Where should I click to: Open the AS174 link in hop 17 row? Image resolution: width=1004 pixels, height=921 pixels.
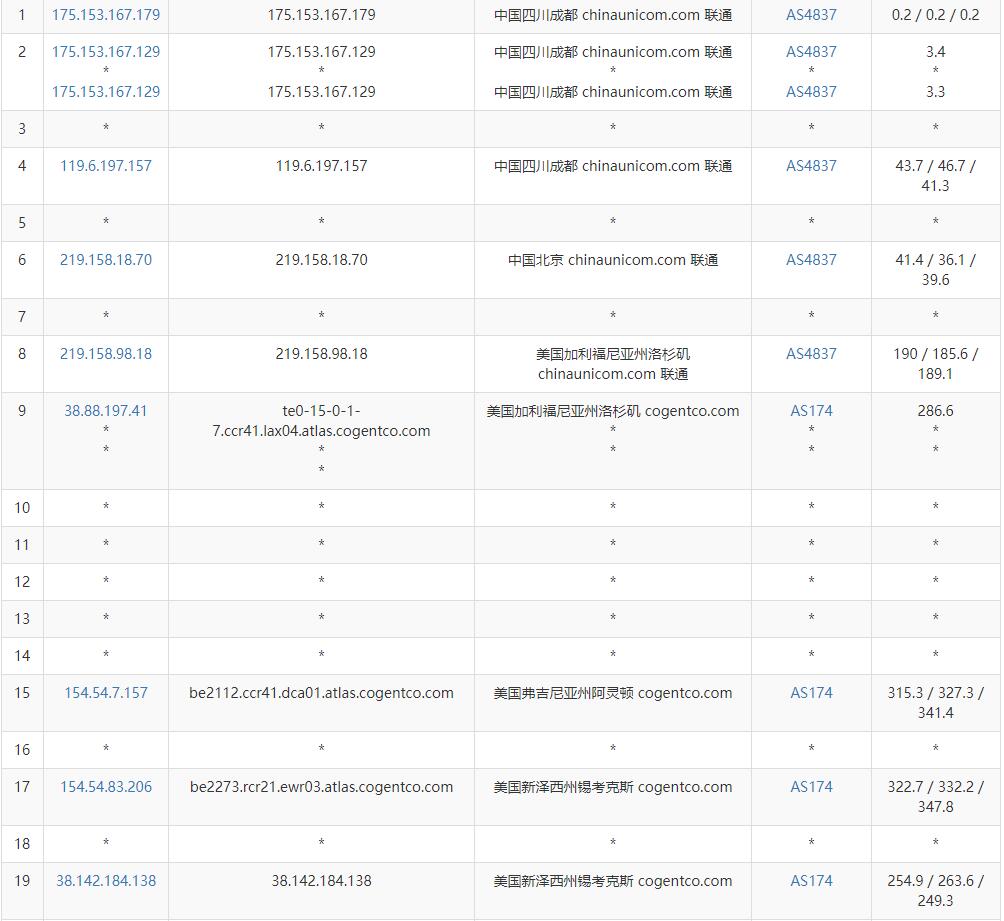pos(811,787)
